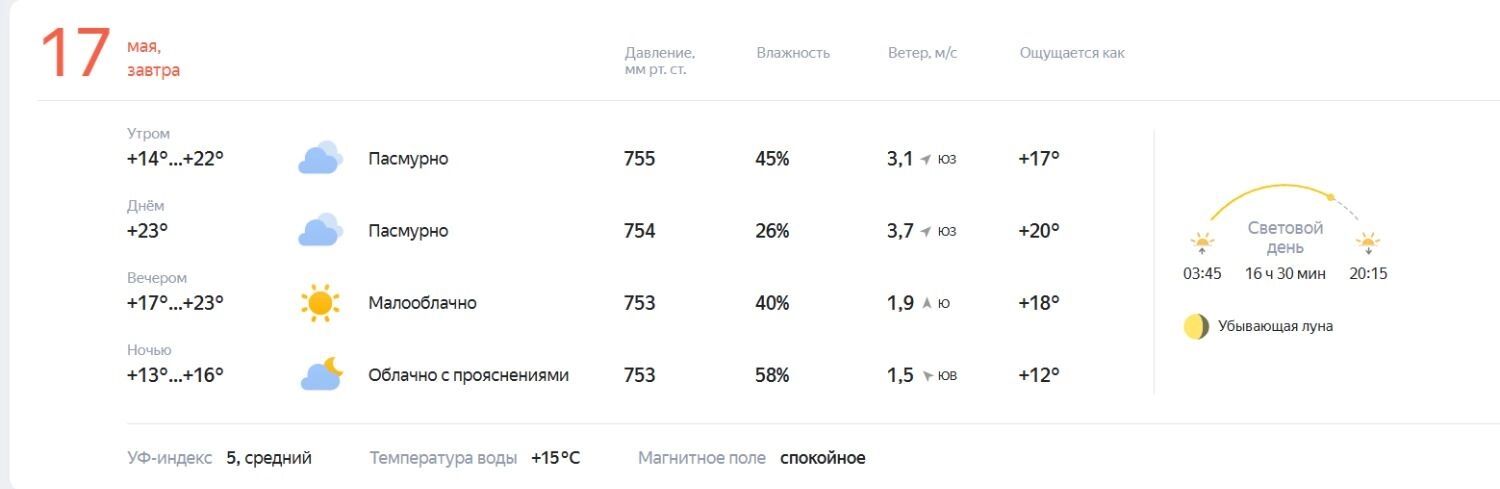This screenshot has height=489, width=1500.
Task: Click the evening sun weather icon
Action: click(320, 303)
